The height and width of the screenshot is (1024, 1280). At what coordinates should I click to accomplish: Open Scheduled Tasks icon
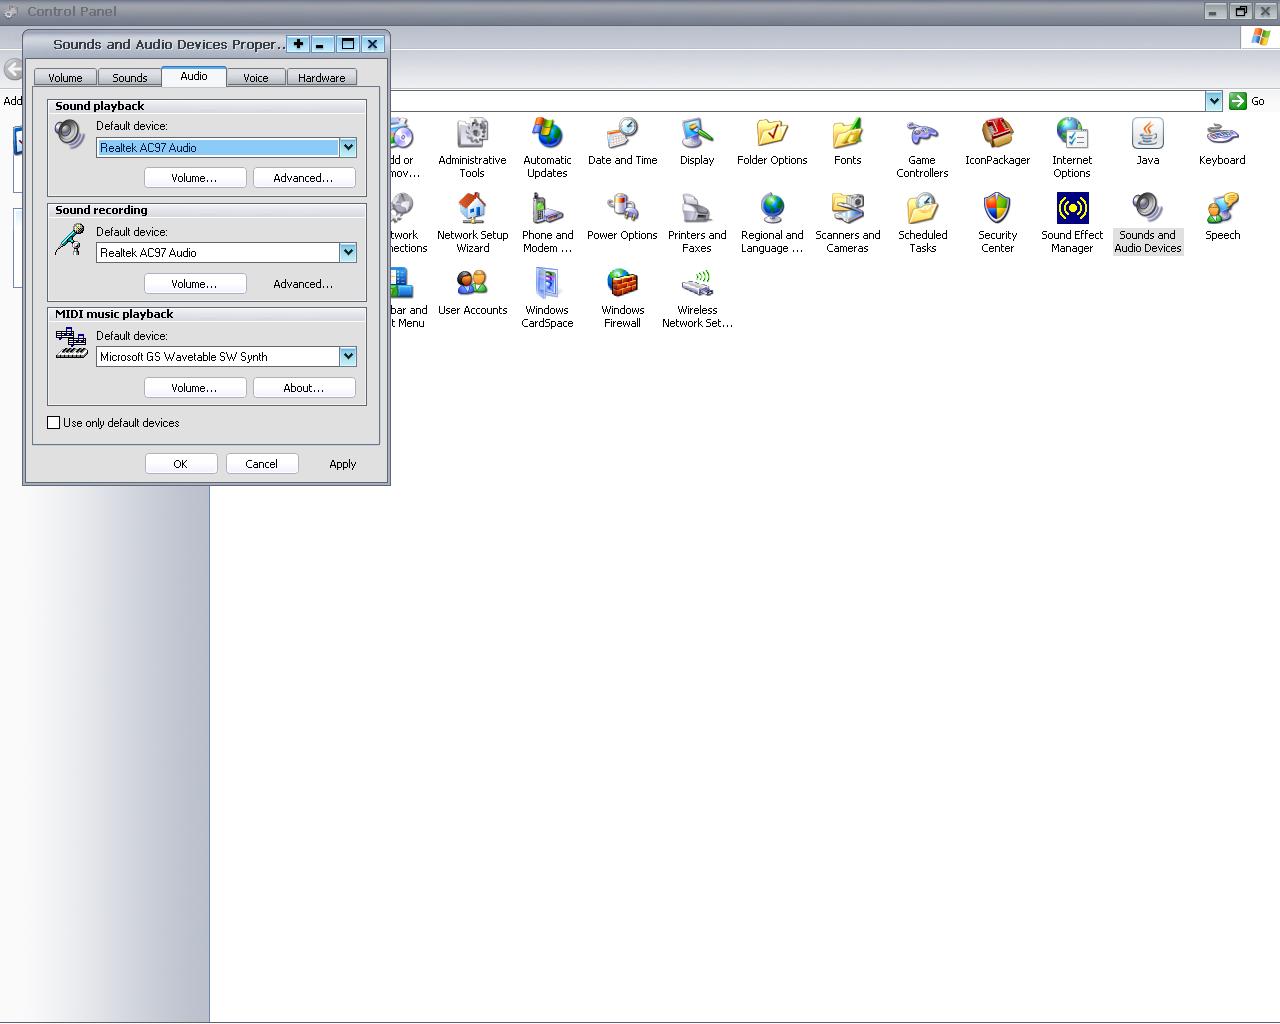(922, 222)
